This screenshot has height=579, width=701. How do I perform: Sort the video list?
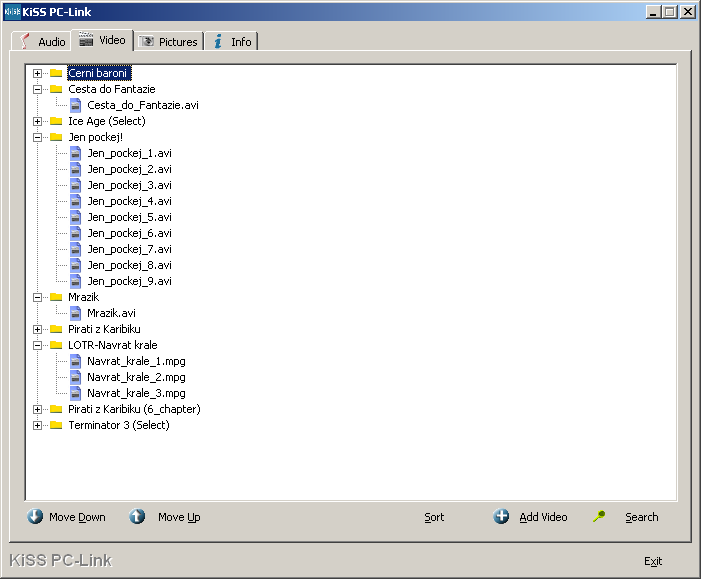point(434,517)
